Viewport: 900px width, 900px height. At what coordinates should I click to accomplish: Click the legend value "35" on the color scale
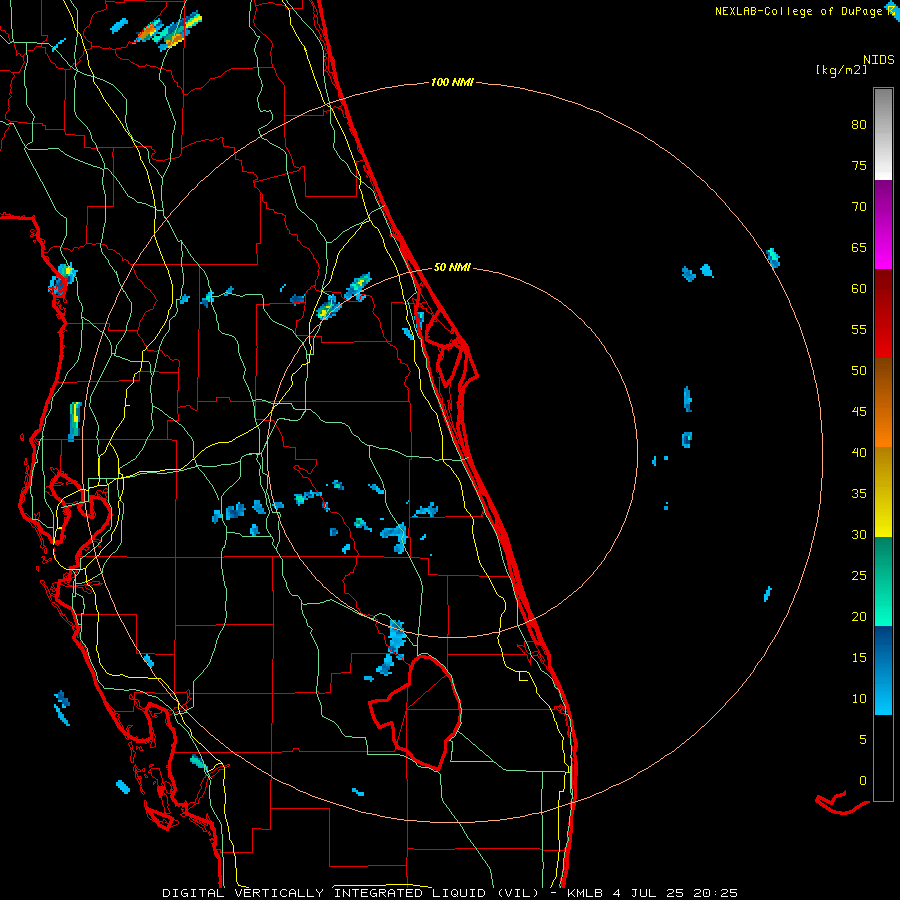coord(859,494)
